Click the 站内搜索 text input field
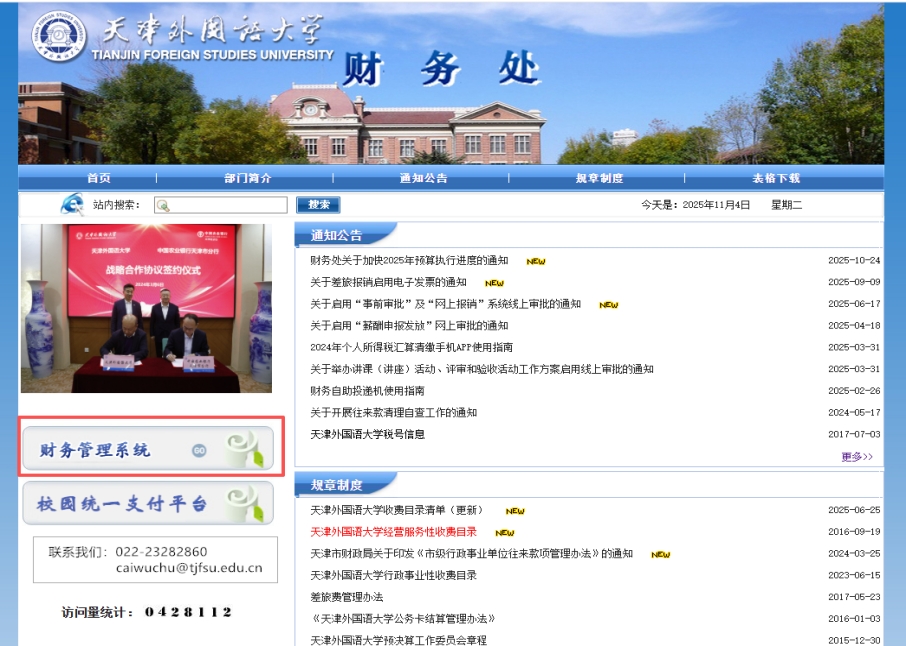 tap(220, 205)
